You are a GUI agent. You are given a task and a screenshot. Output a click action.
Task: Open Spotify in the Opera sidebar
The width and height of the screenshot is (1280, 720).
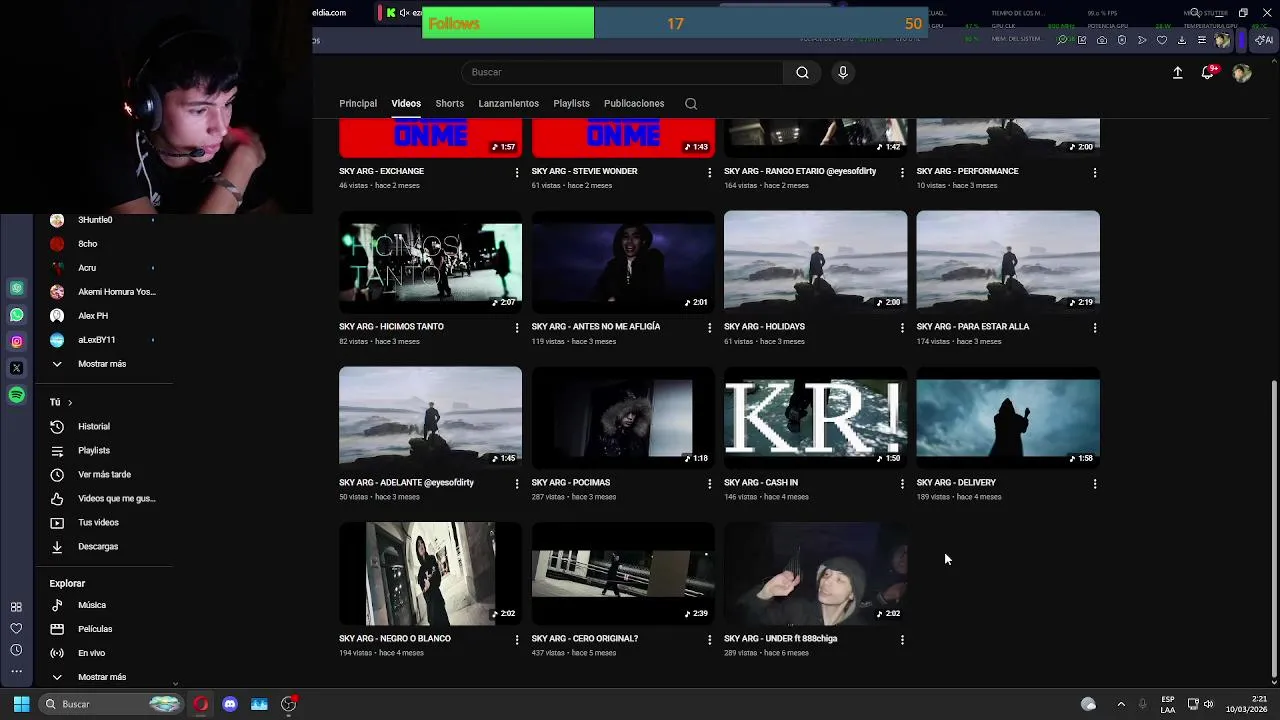click(16, 395)
